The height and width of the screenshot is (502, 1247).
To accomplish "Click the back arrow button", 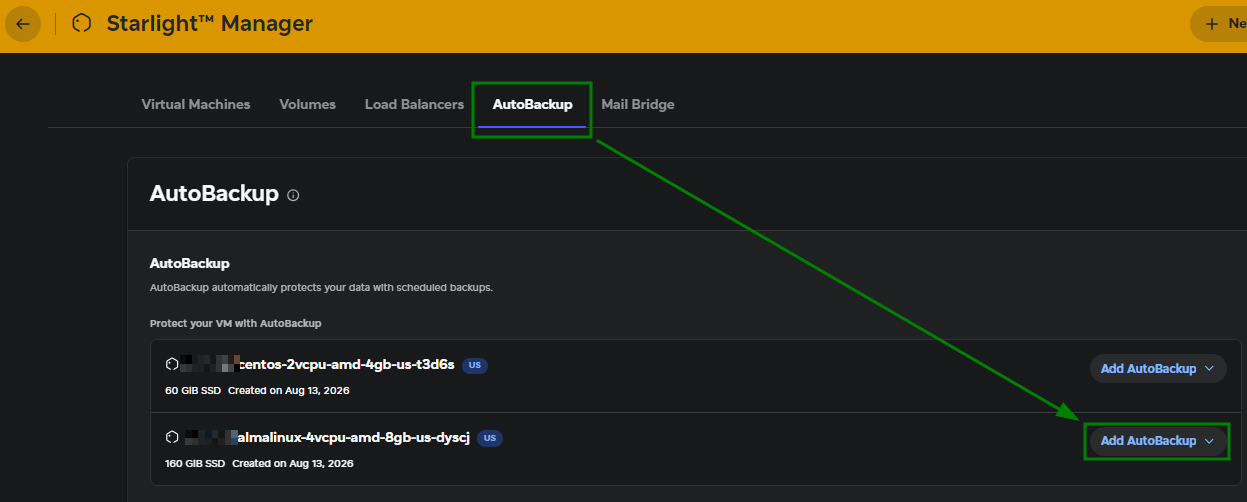I will pos(23,24).
